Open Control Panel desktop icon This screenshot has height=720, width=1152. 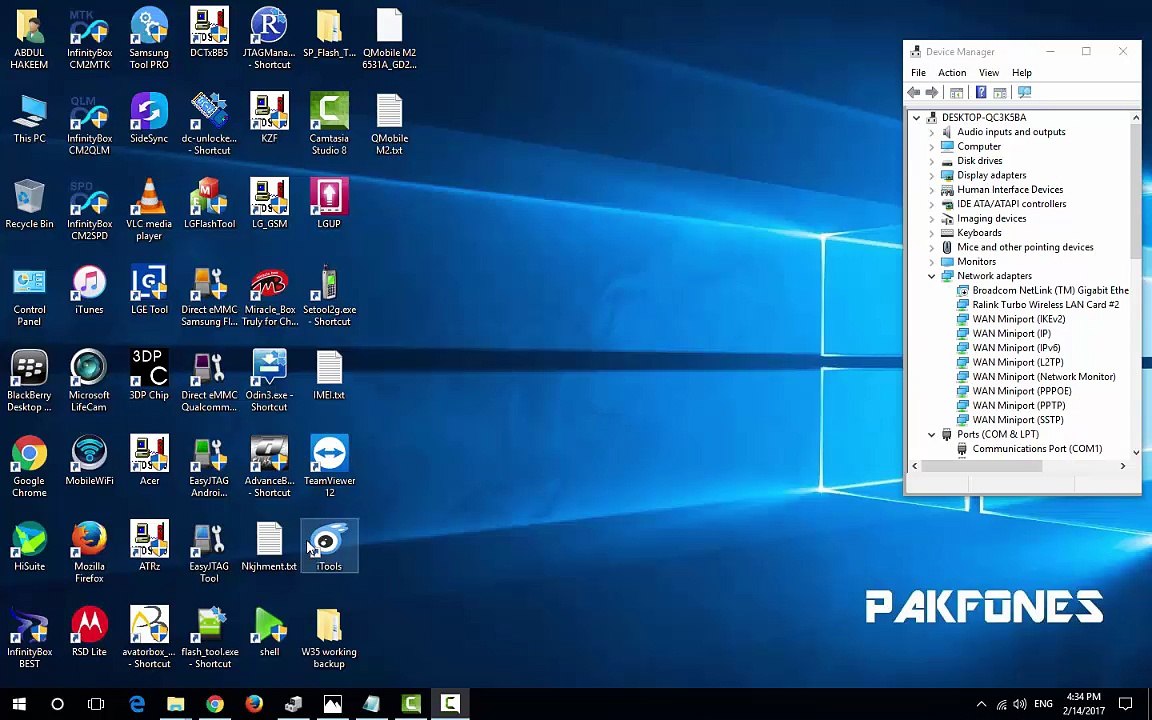click(29, 294)
